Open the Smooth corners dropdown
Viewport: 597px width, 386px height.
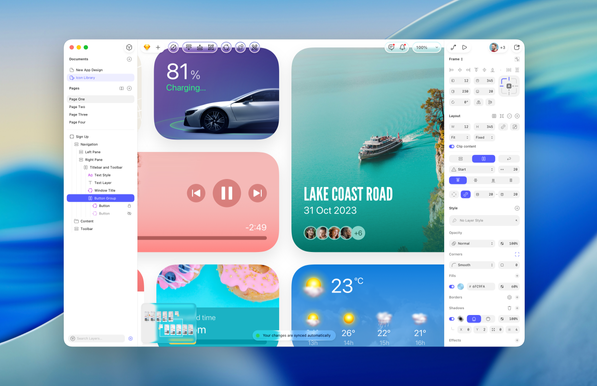pos(472,265)
